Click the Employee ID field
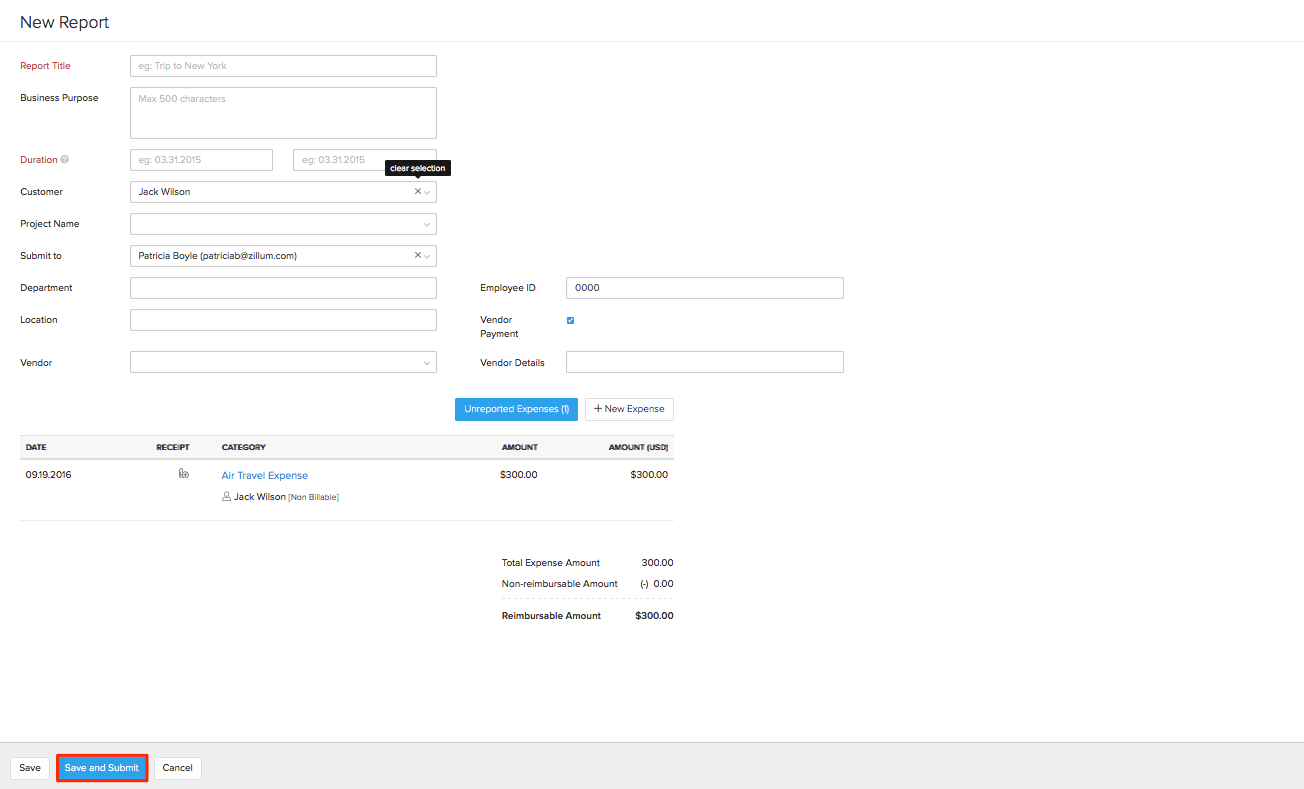The width and height of the screenshot is (1304, 789). (704, 287)
